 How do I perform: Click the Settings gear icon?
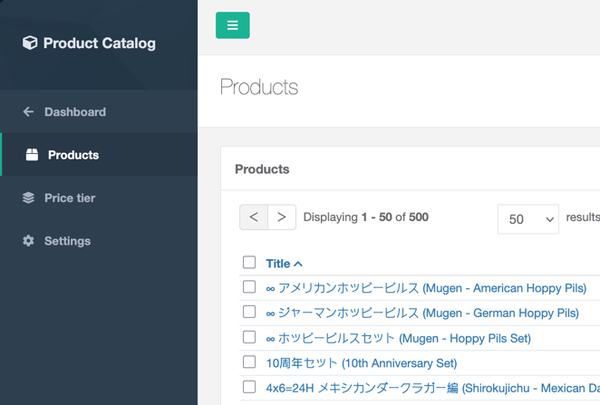coord(28,241)
